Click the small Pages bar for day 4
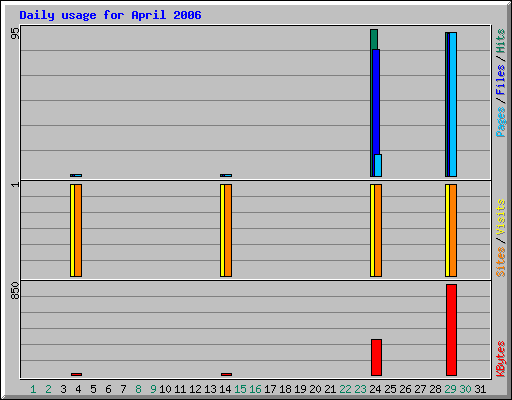This screenshot has width=512, height=400. pos(78,175)
